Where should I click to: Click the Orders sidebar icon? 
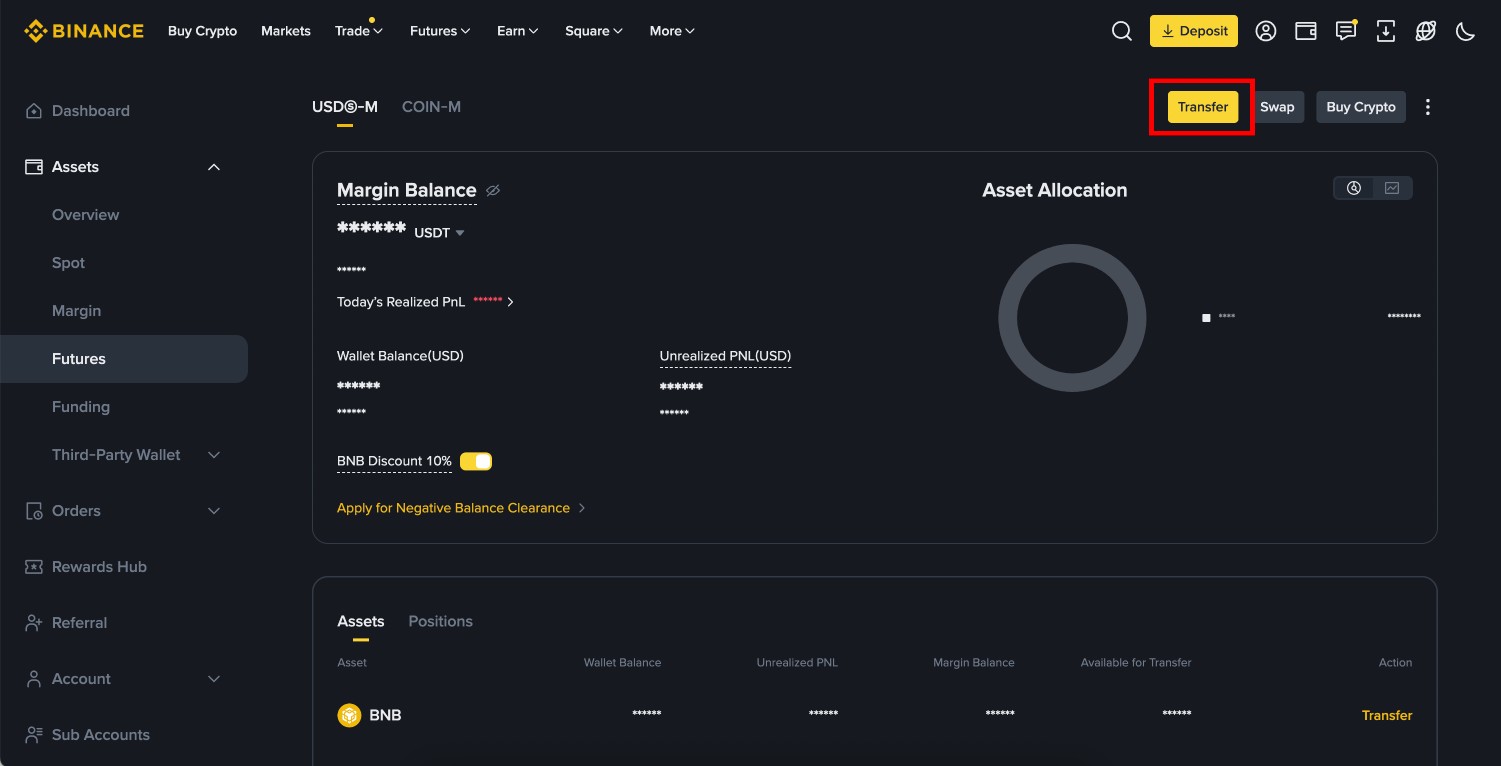pyautogui.click(x=34, y=511)
